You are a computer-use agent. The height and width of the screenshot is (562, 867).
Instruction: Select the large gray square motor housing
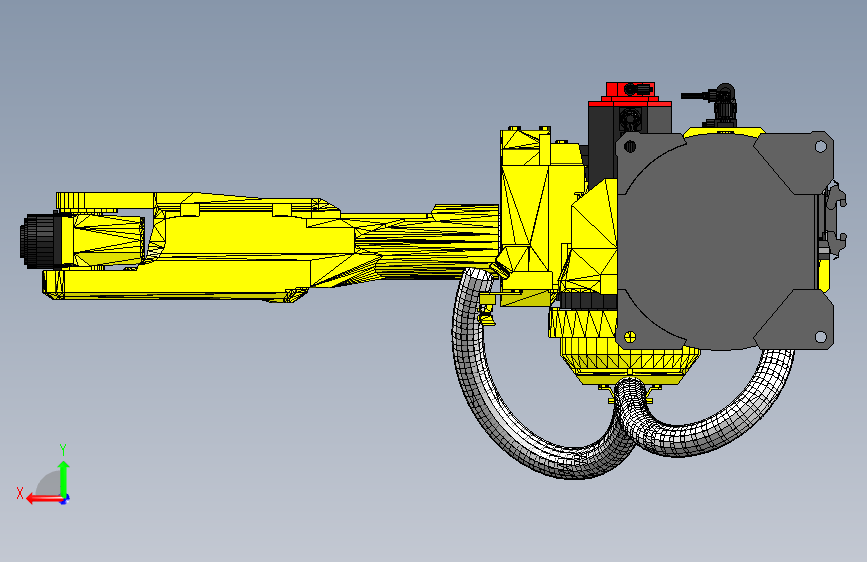(x=725, y=241)
